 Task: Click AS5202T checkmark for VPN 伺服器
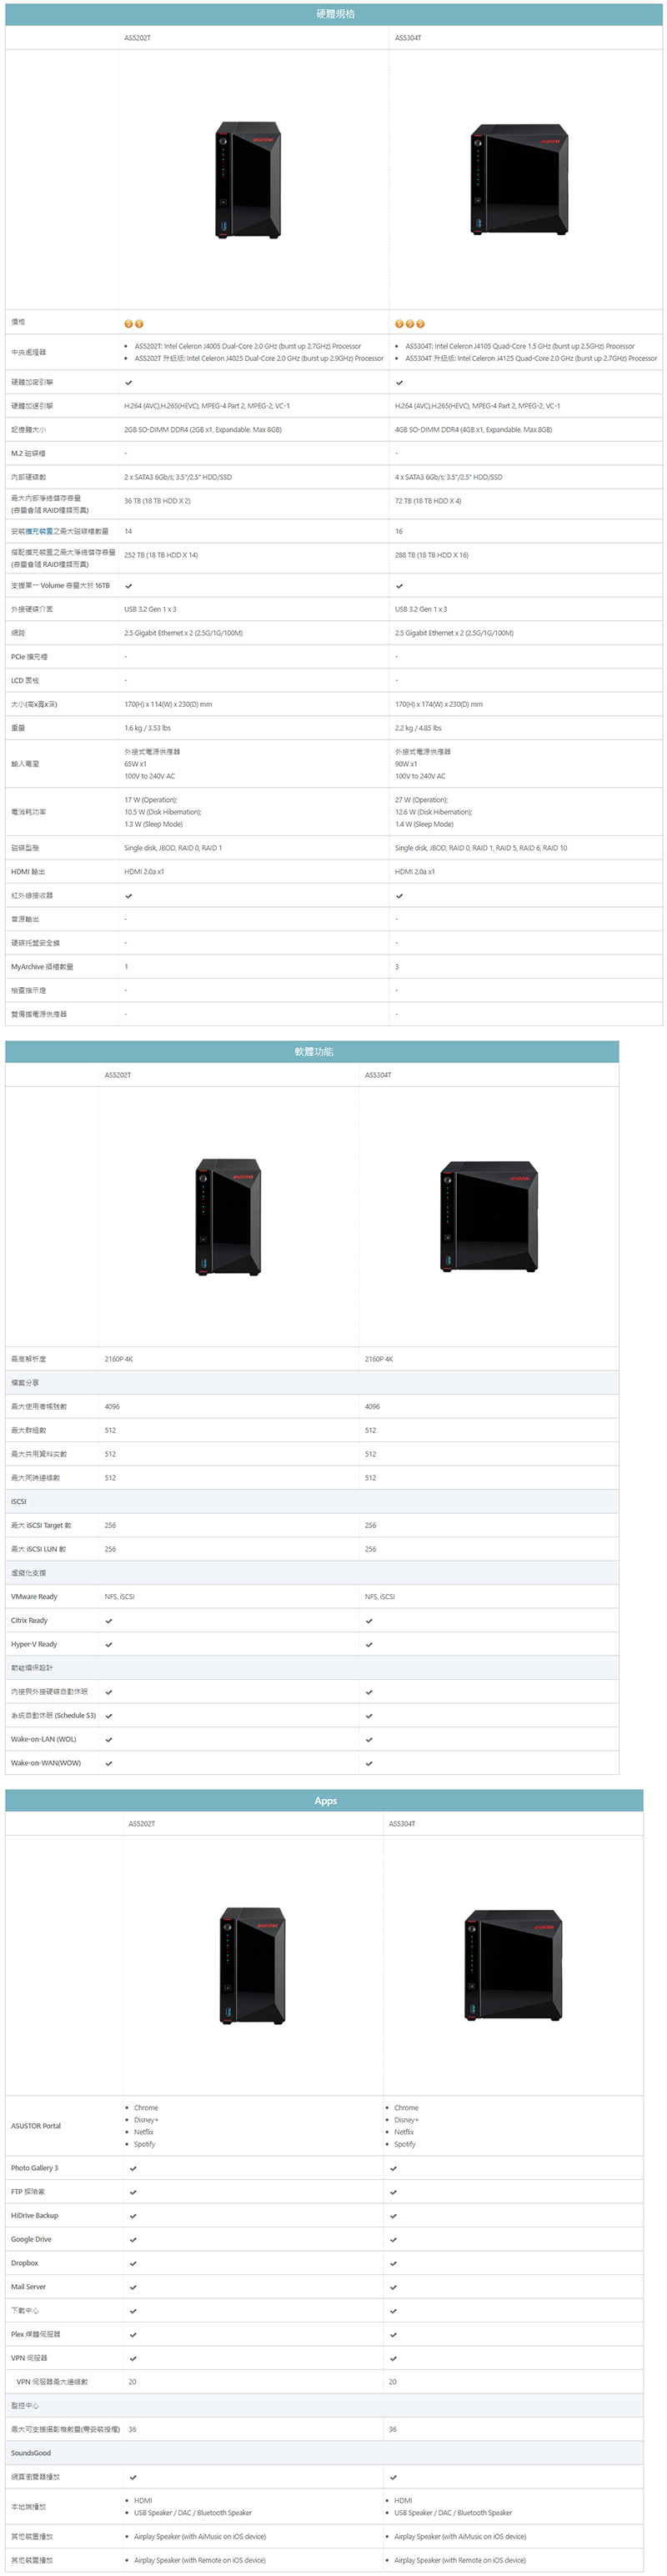pyautogui.click(x=133, y=2358)
